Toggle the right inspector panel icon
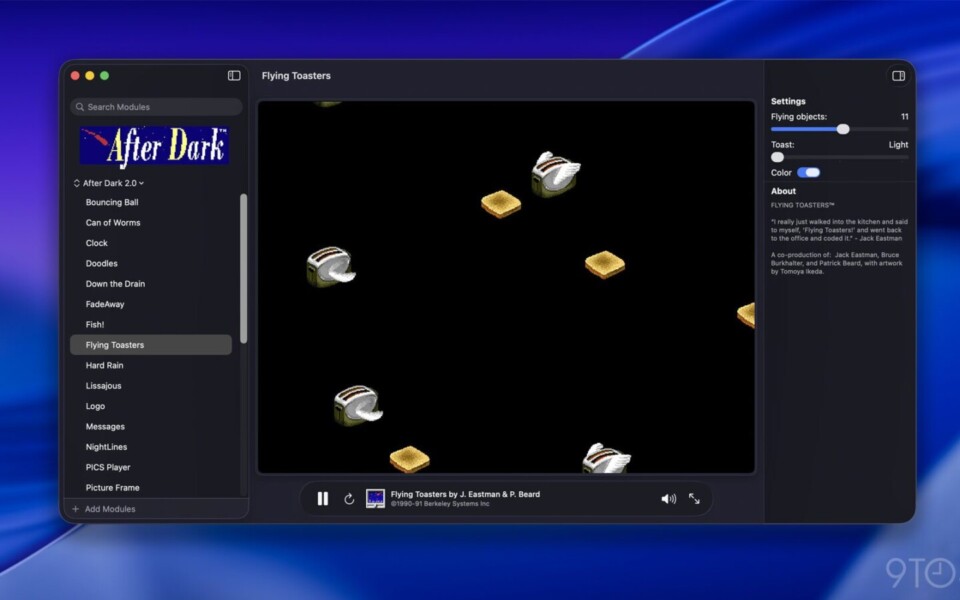This screenshot has width=960, height=600. click(898, 75)
